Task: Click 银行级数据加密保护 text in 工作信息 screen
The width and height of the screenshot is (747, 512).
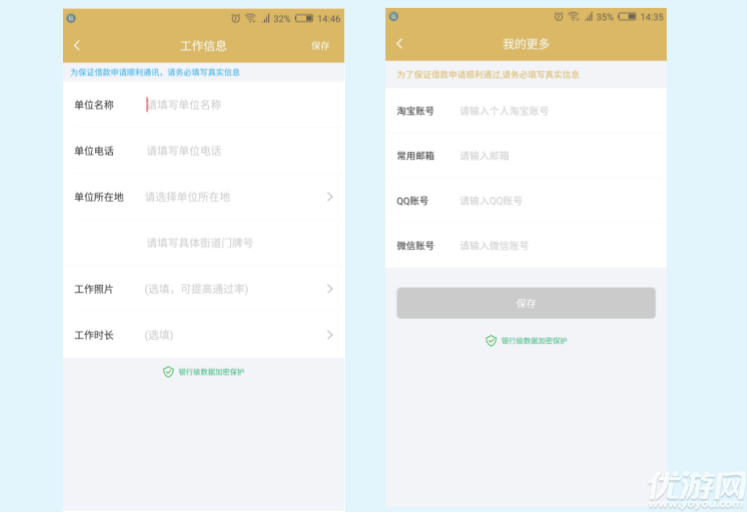Action: 211,372
